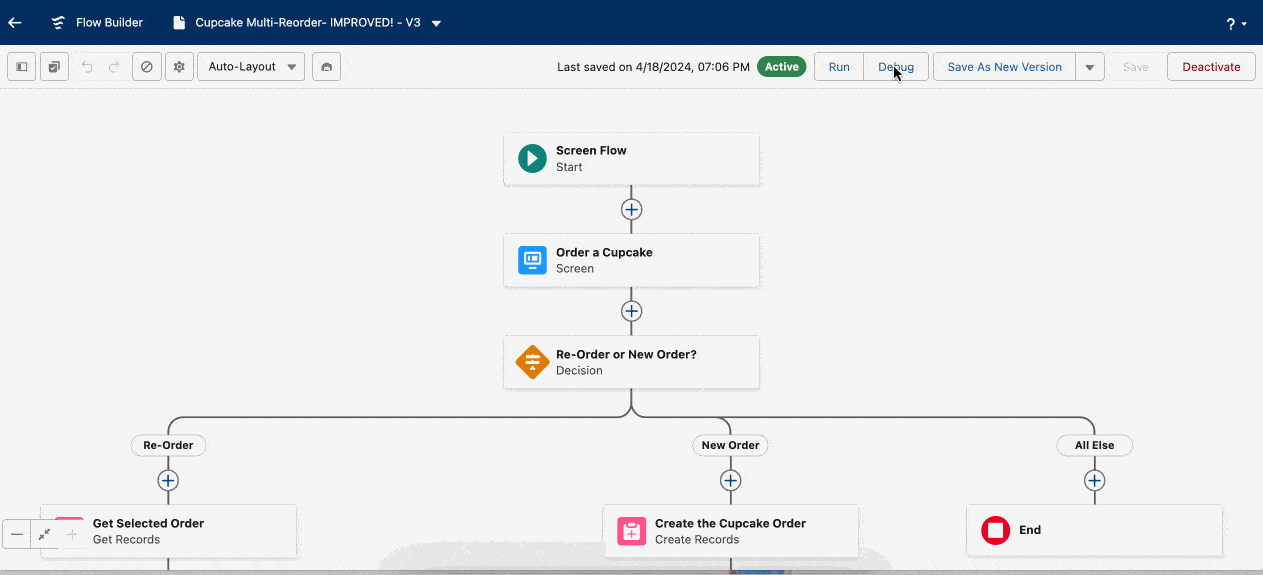Select the orange Decision diamond icon
Screen dimensions: 1263x575
click(x=532, y=362)
